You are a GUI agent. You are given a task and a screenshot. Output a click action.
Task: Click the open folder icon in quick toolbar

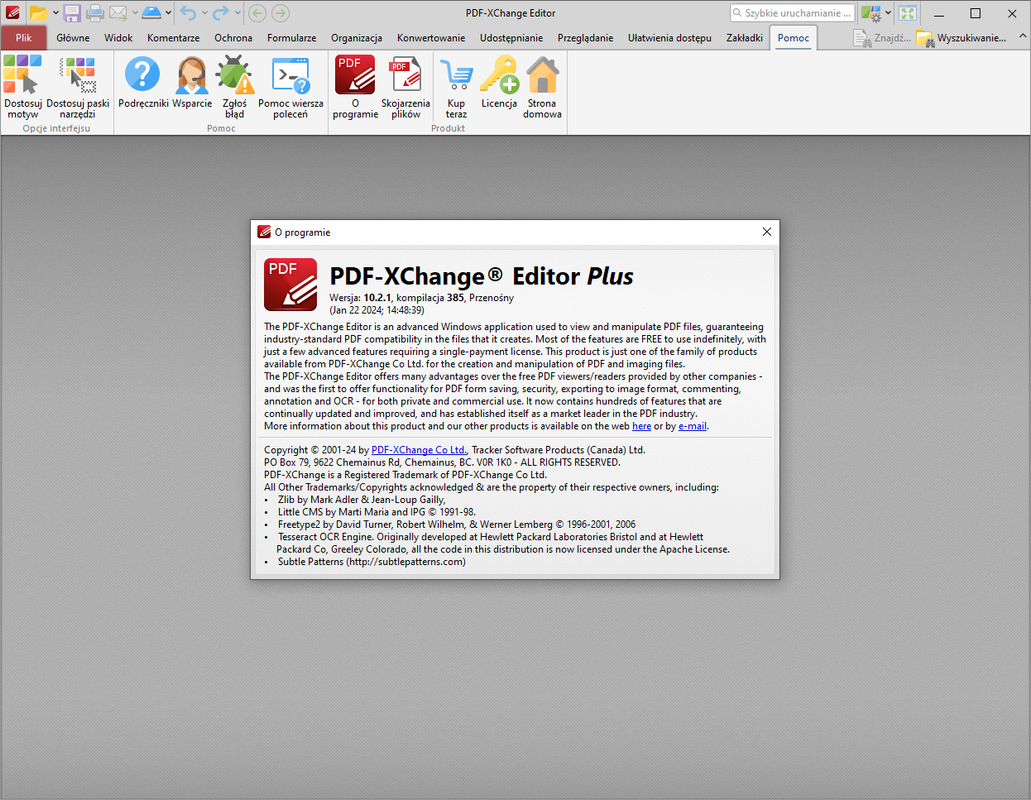tap(39, 13)
